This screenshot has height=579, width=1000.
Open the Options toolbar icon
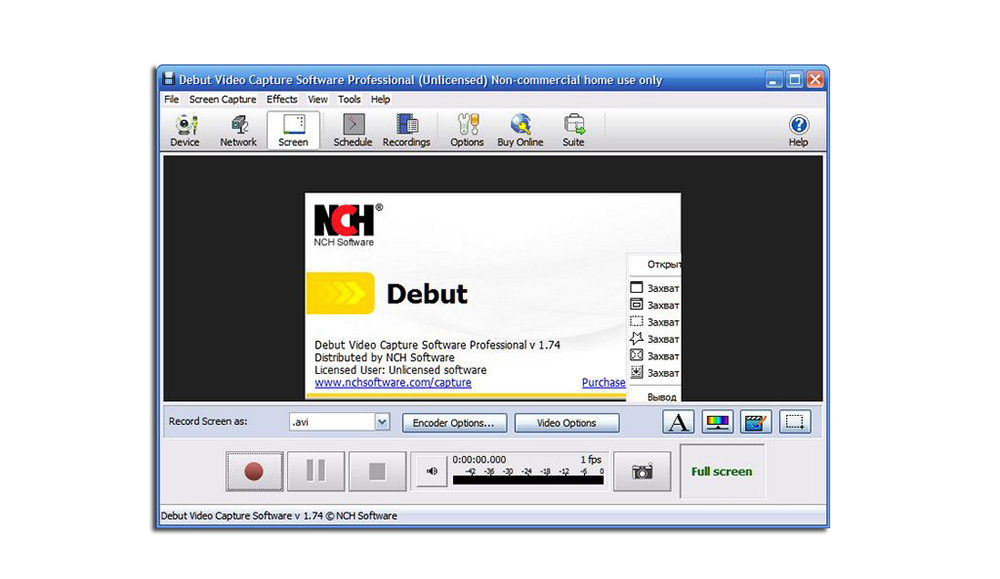[x=467, y=131]
